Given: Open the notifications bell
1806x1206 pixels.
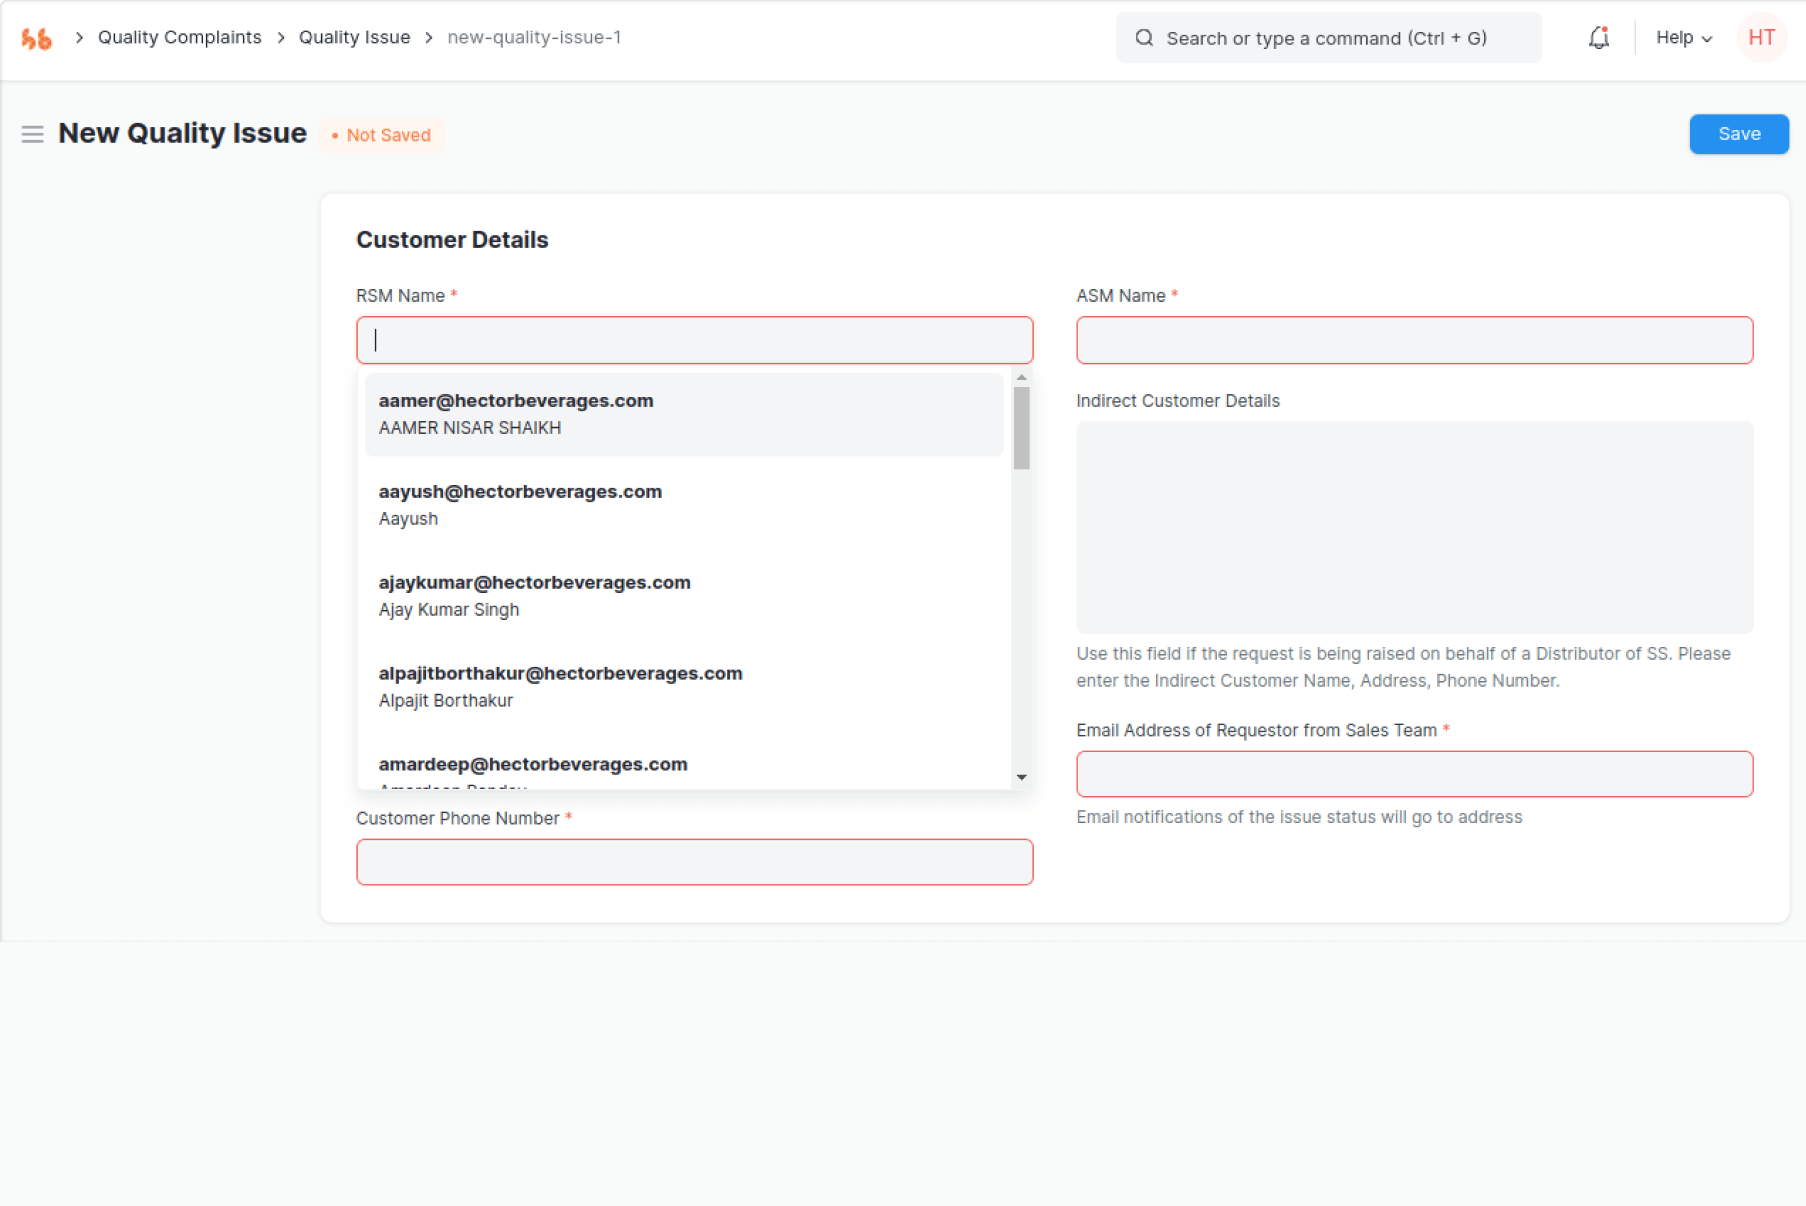Looking at the screenshot, I should coord(1598,38).
